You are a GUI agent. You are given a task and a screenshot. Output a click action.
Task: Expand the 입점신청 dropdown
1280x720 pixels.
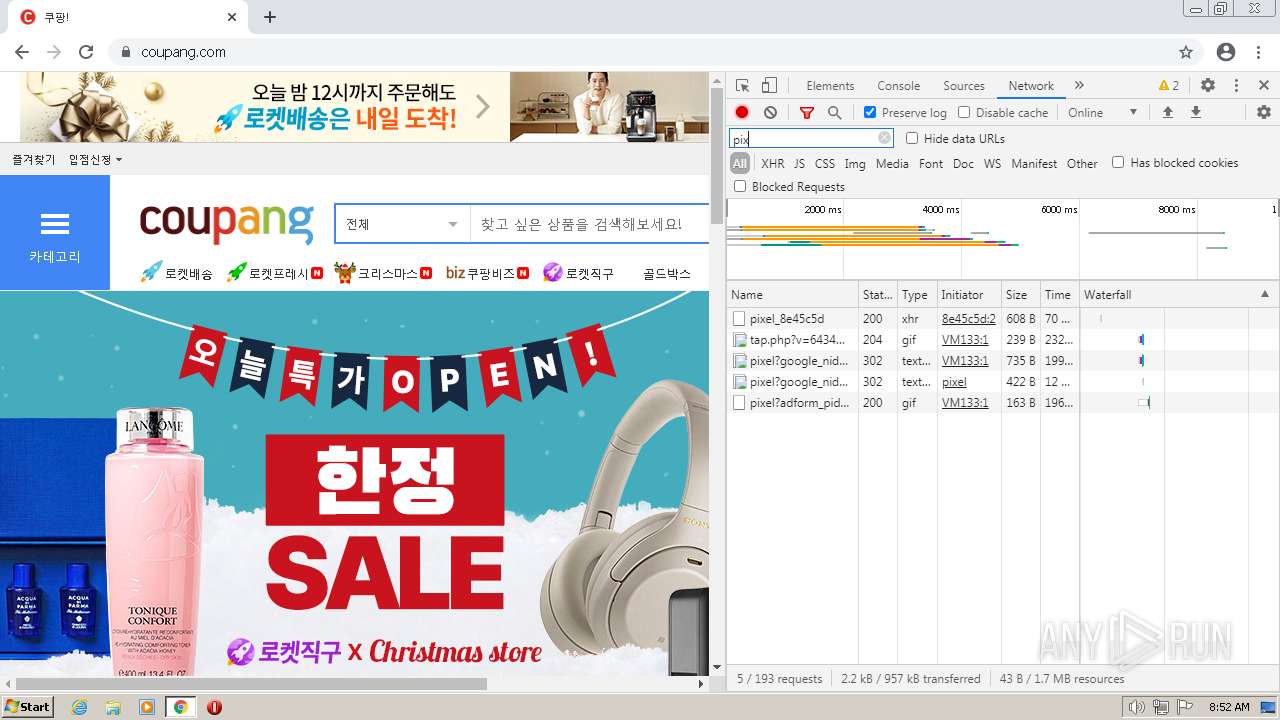(95, 160)
